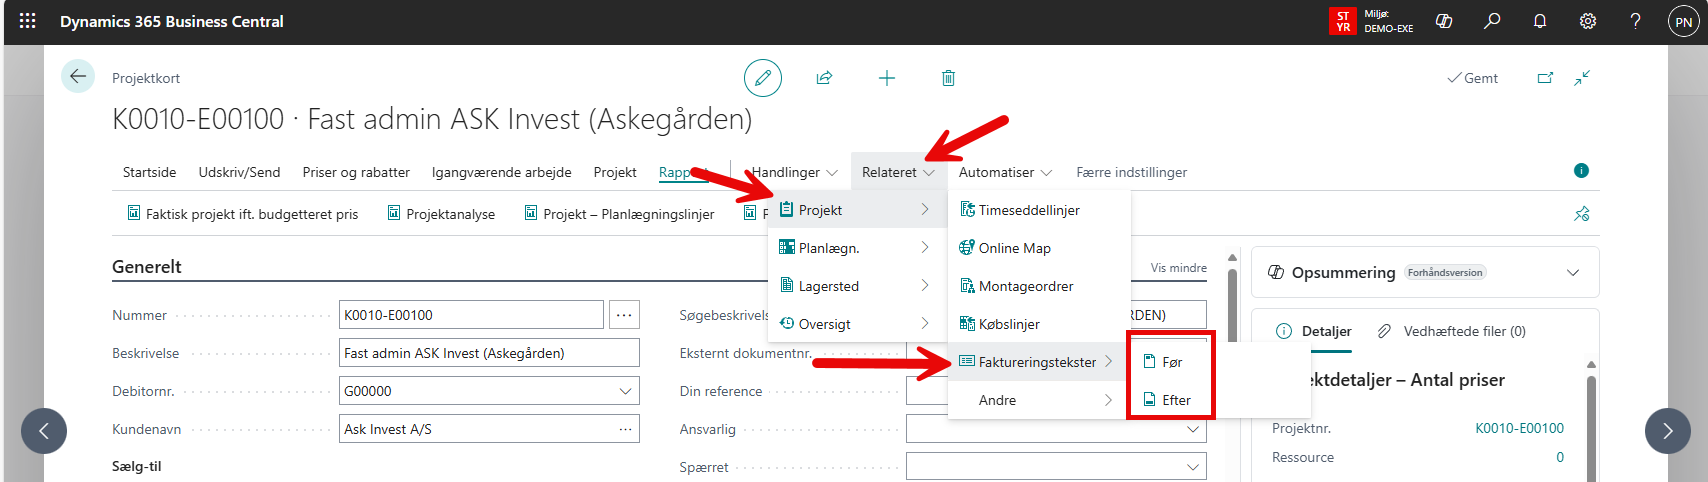The width and height of the screenshot is (1708, 482).
Task: Click the search magnifier icon
Action: pyautogui.click(x=1492, y=21)
